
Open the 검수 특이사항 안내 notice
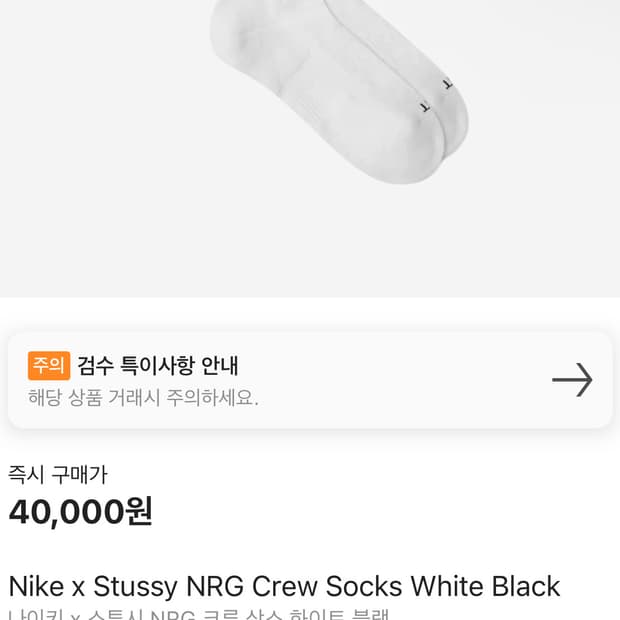[x=158, y=365]
